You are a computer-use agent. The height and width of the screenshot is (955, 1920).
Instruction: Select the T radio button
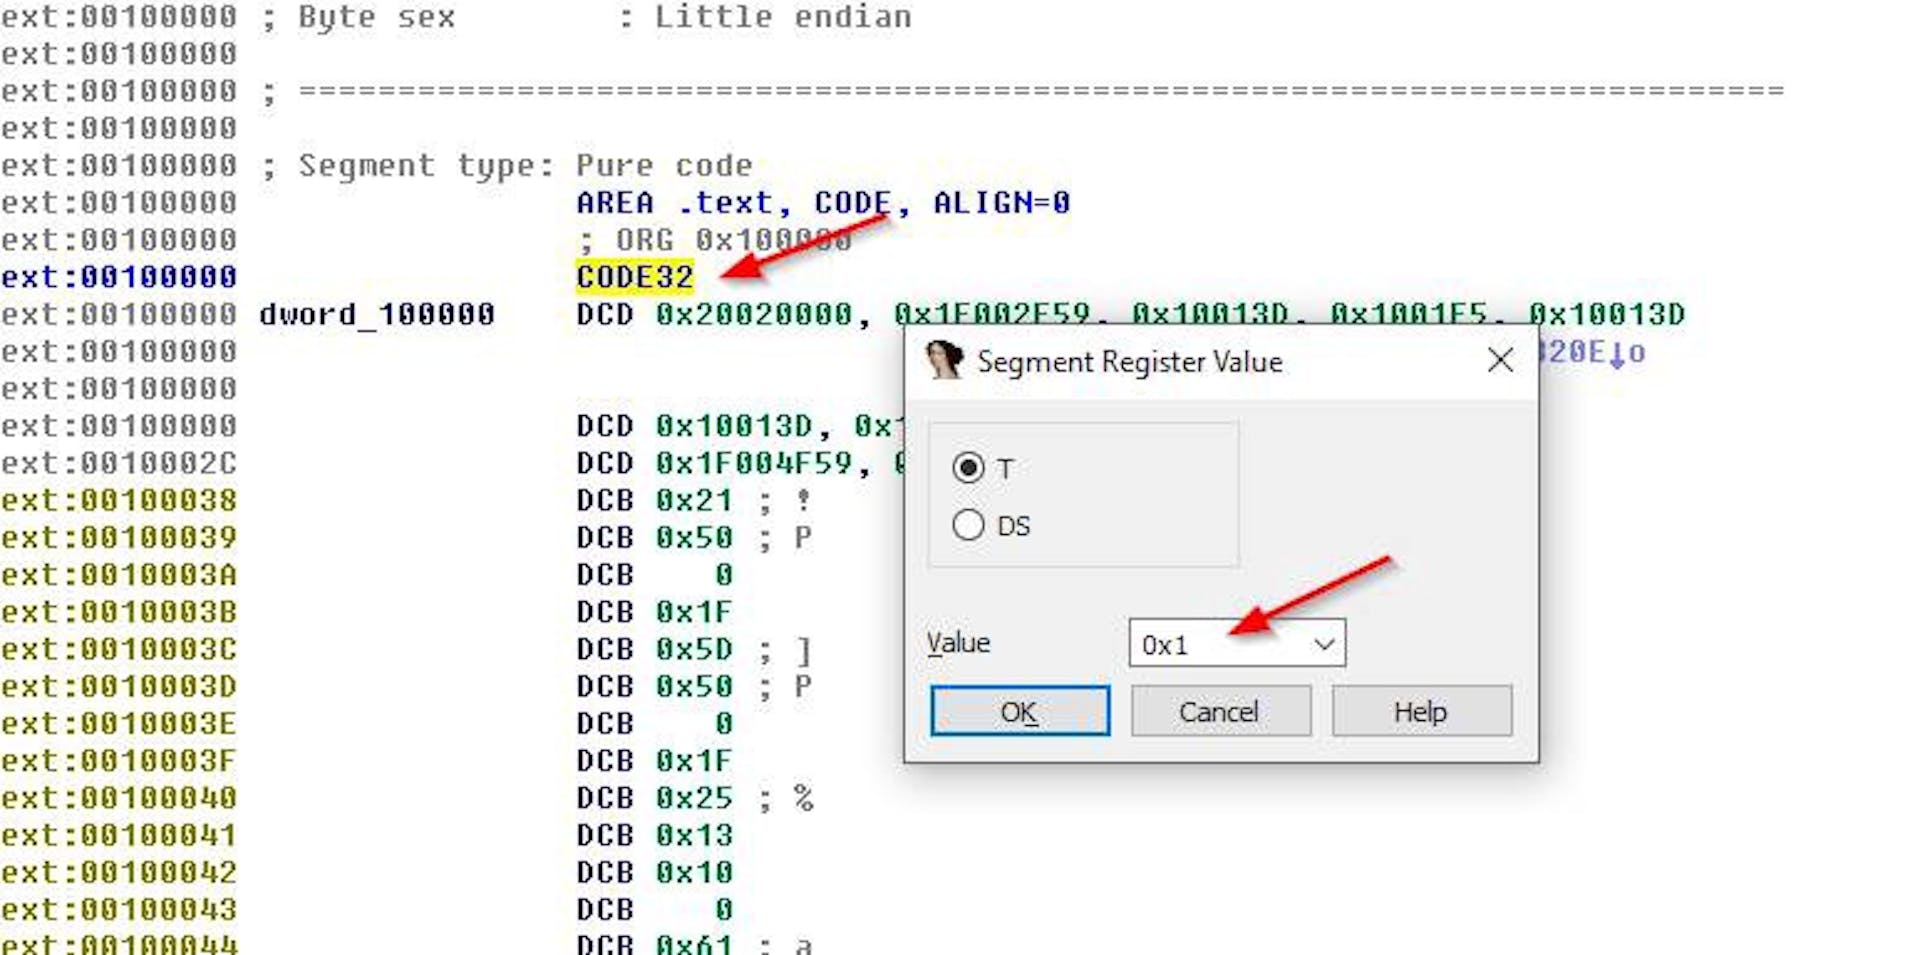point(968,468)
